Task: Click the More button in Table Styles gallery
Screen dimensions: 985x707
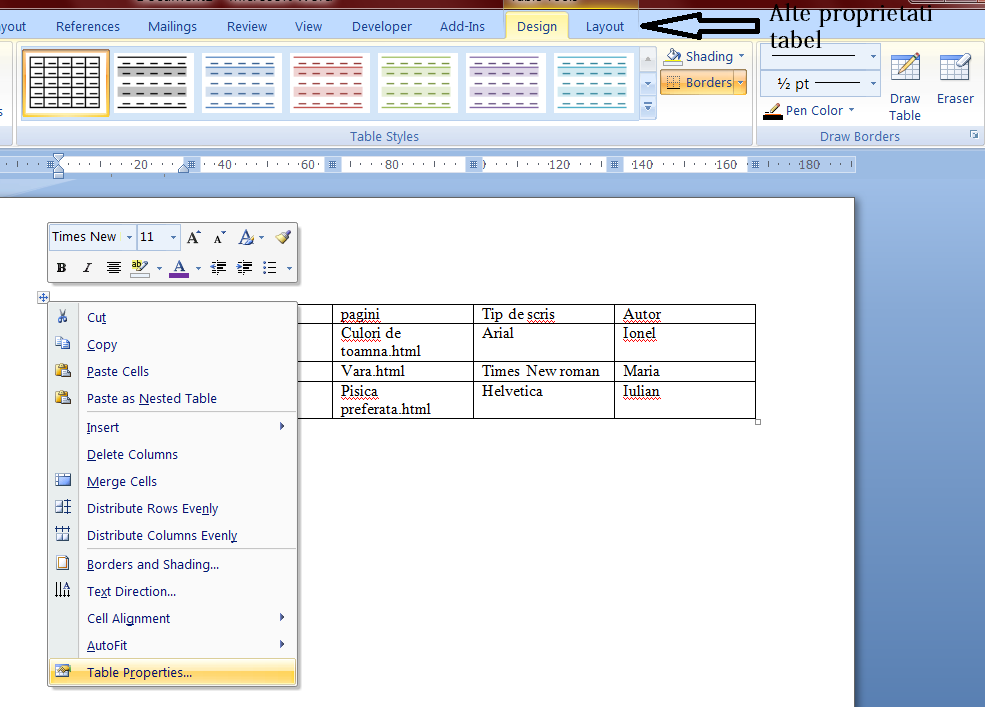Action: point(648,107)
